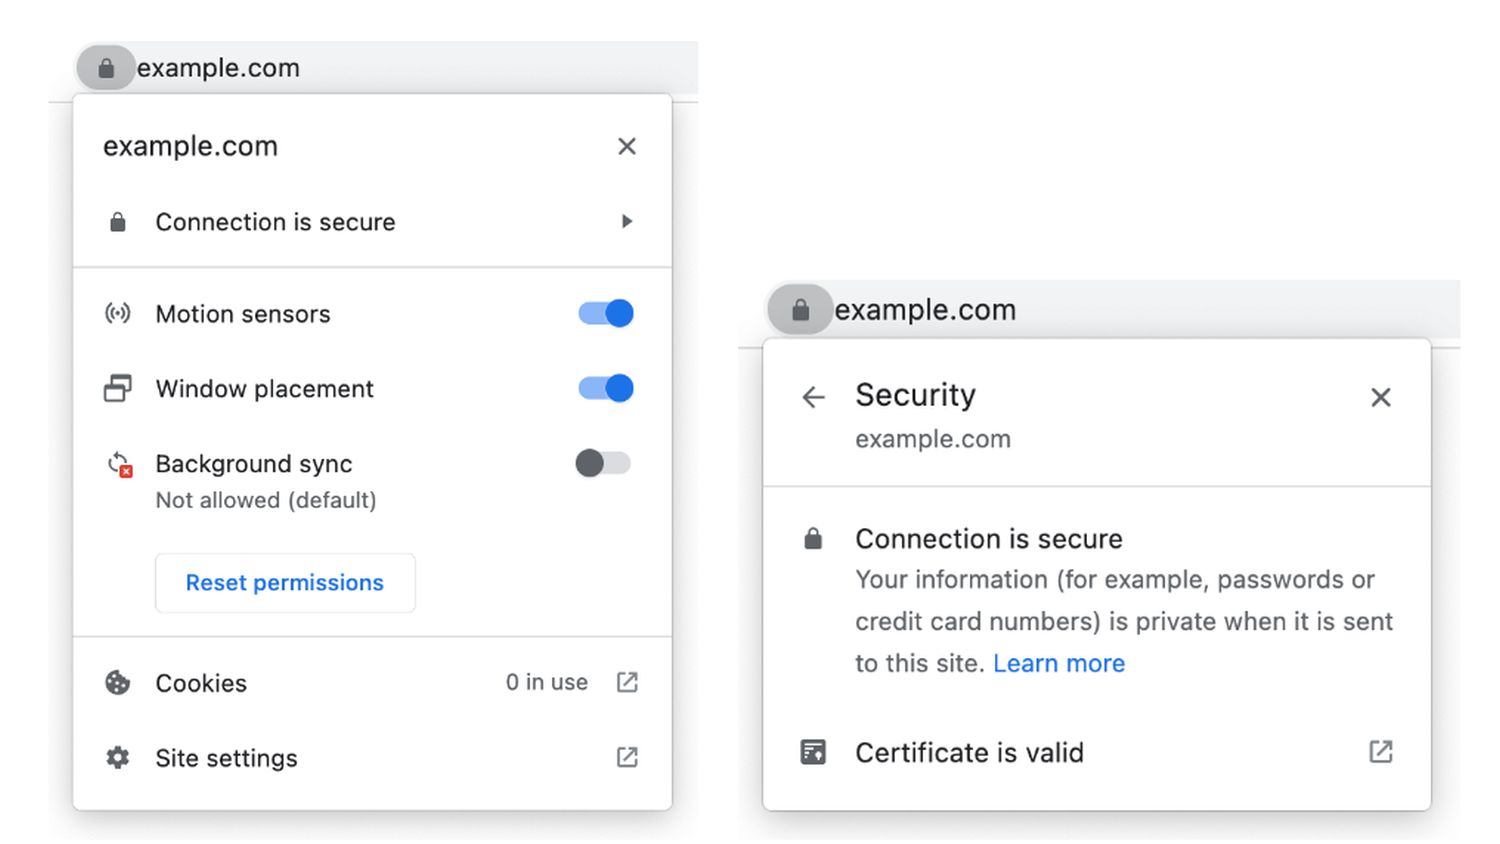Image resolution: width=1500 pixels, height=844 pixels.
Task: Open Site settings external link icon
Action: (x=627, y=757)
